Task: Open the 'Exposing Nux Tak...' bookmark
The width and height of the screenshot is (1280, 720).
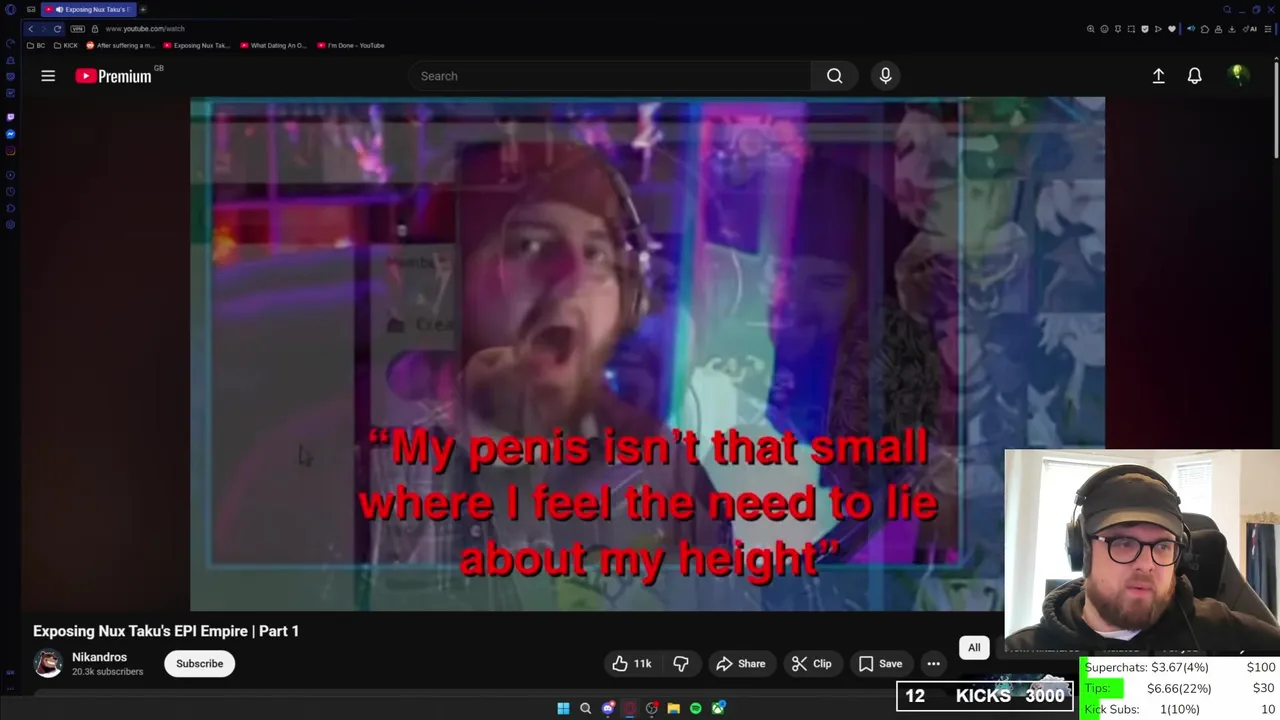Action: [x=197, y=45]
